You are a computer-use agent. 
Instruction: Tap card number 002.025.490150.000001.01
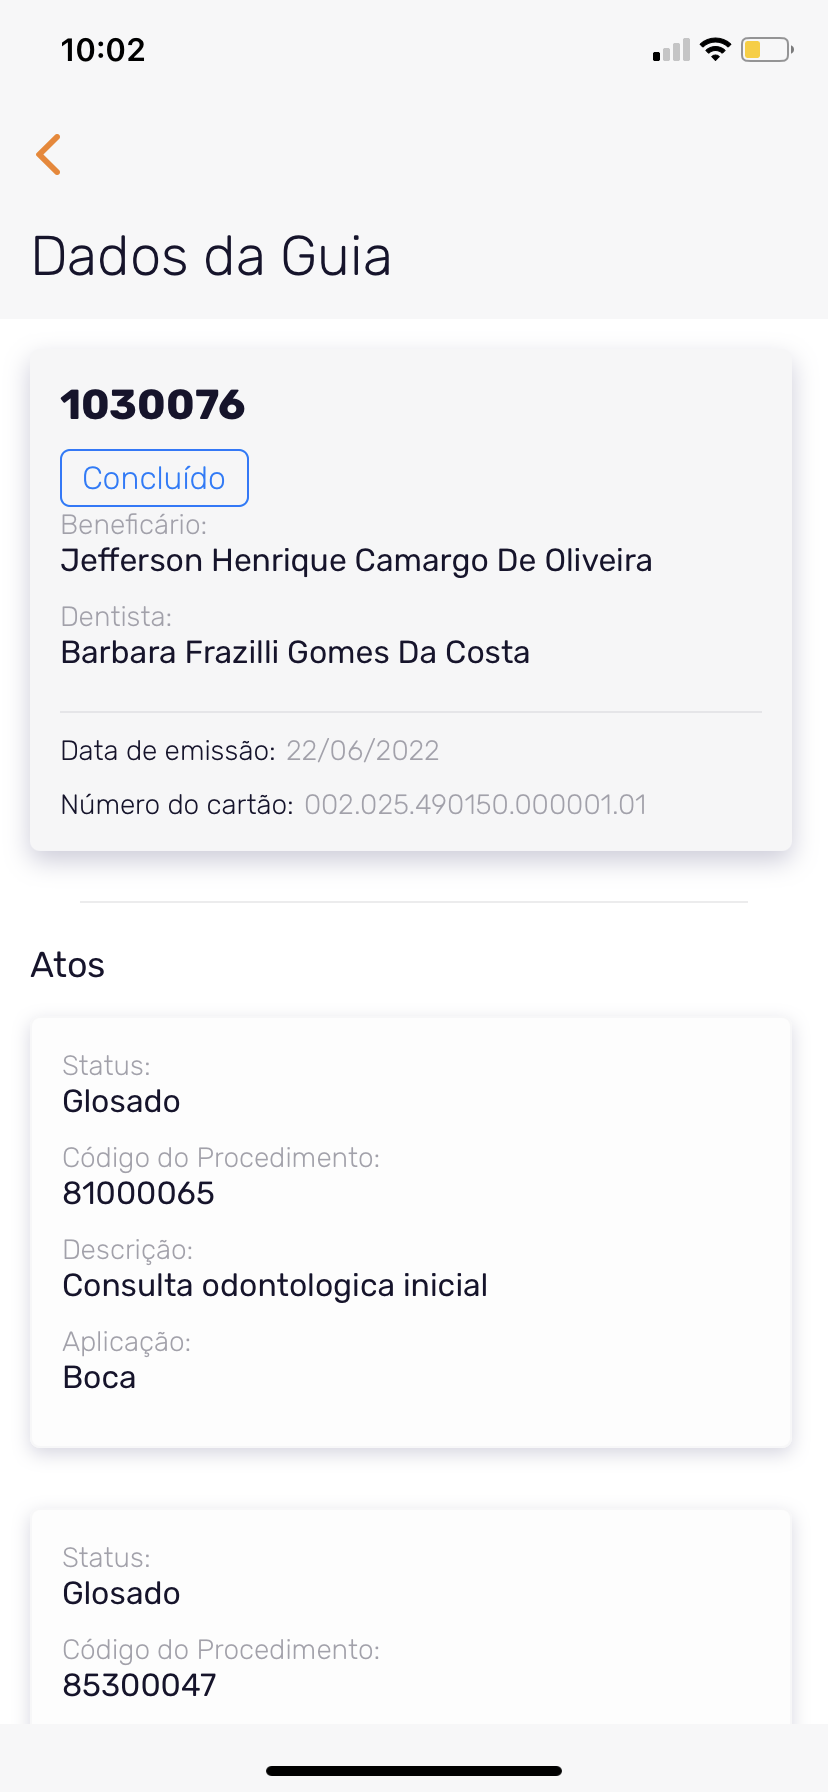tap(475, 805)
